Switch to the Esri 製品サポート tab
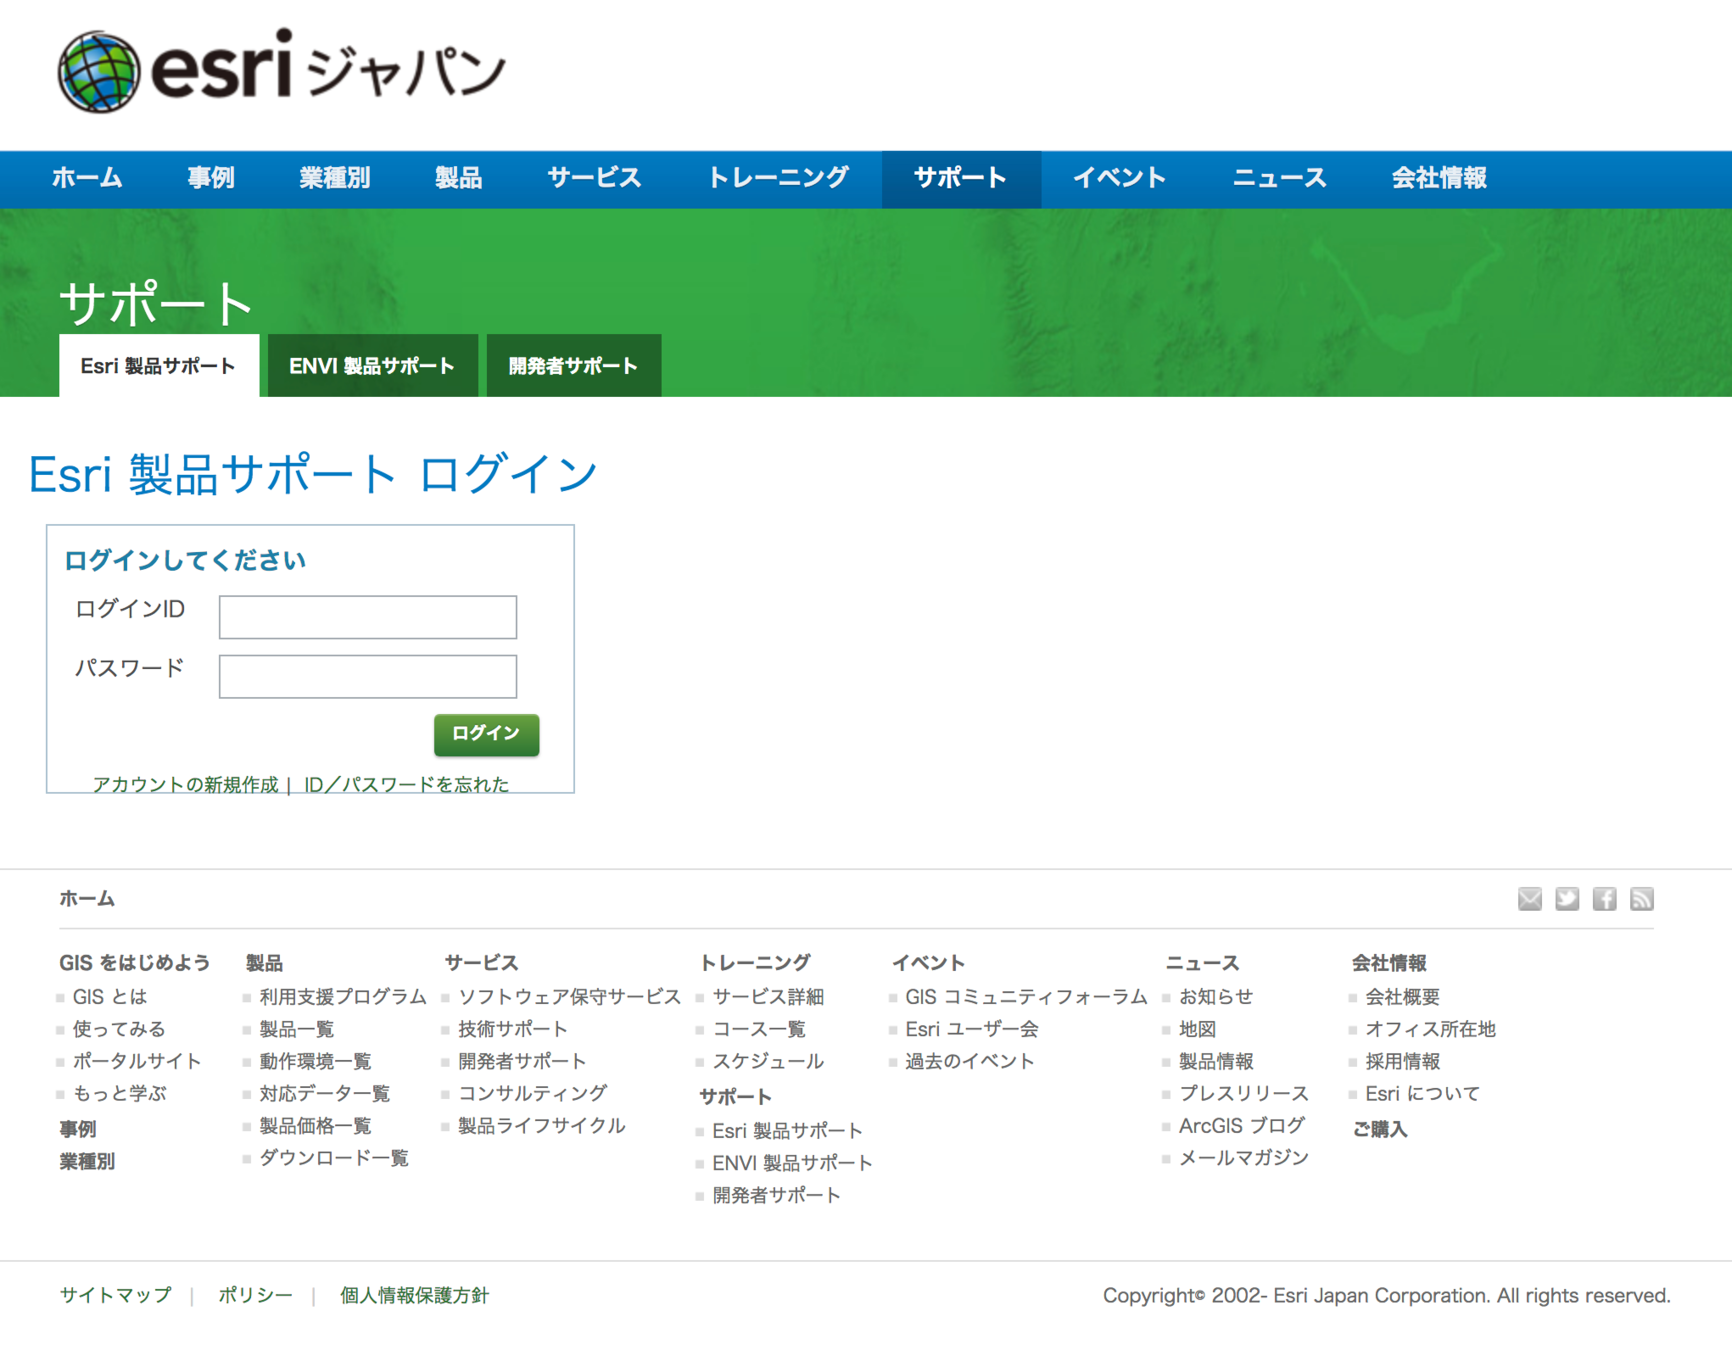This screenshot has width=1732, height=1350. 159,366
